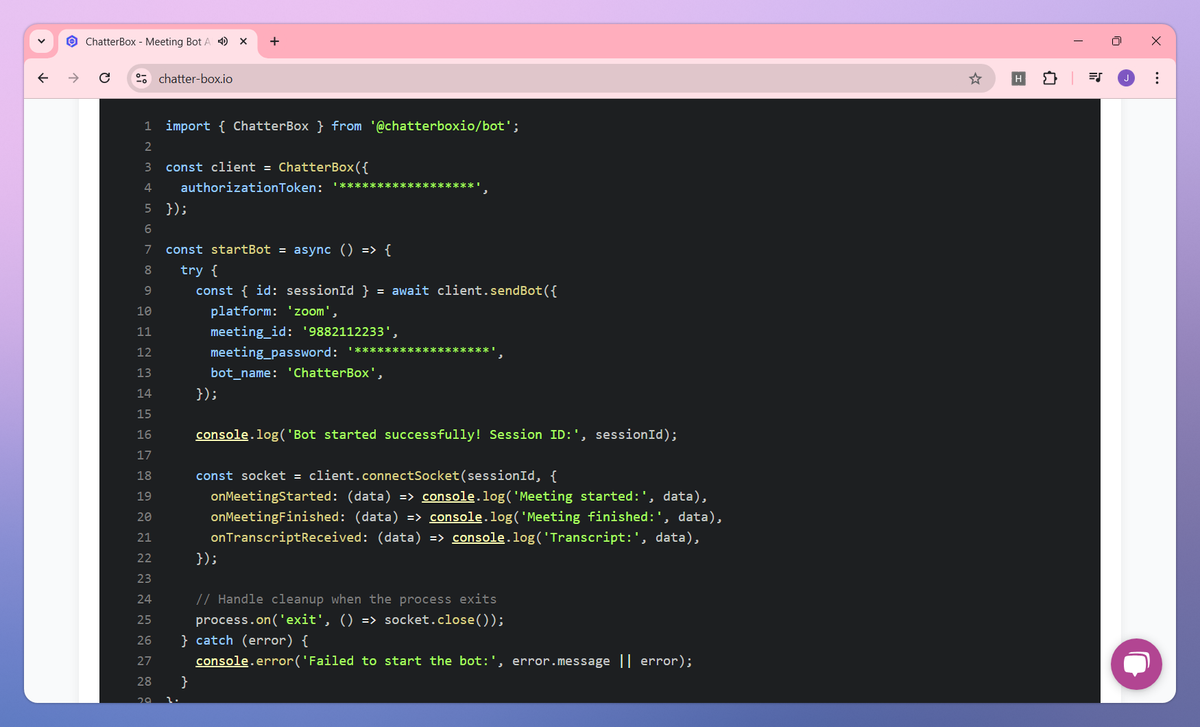1200x727 pixels.
Task: Go forward to the next page
Action: 73,78
